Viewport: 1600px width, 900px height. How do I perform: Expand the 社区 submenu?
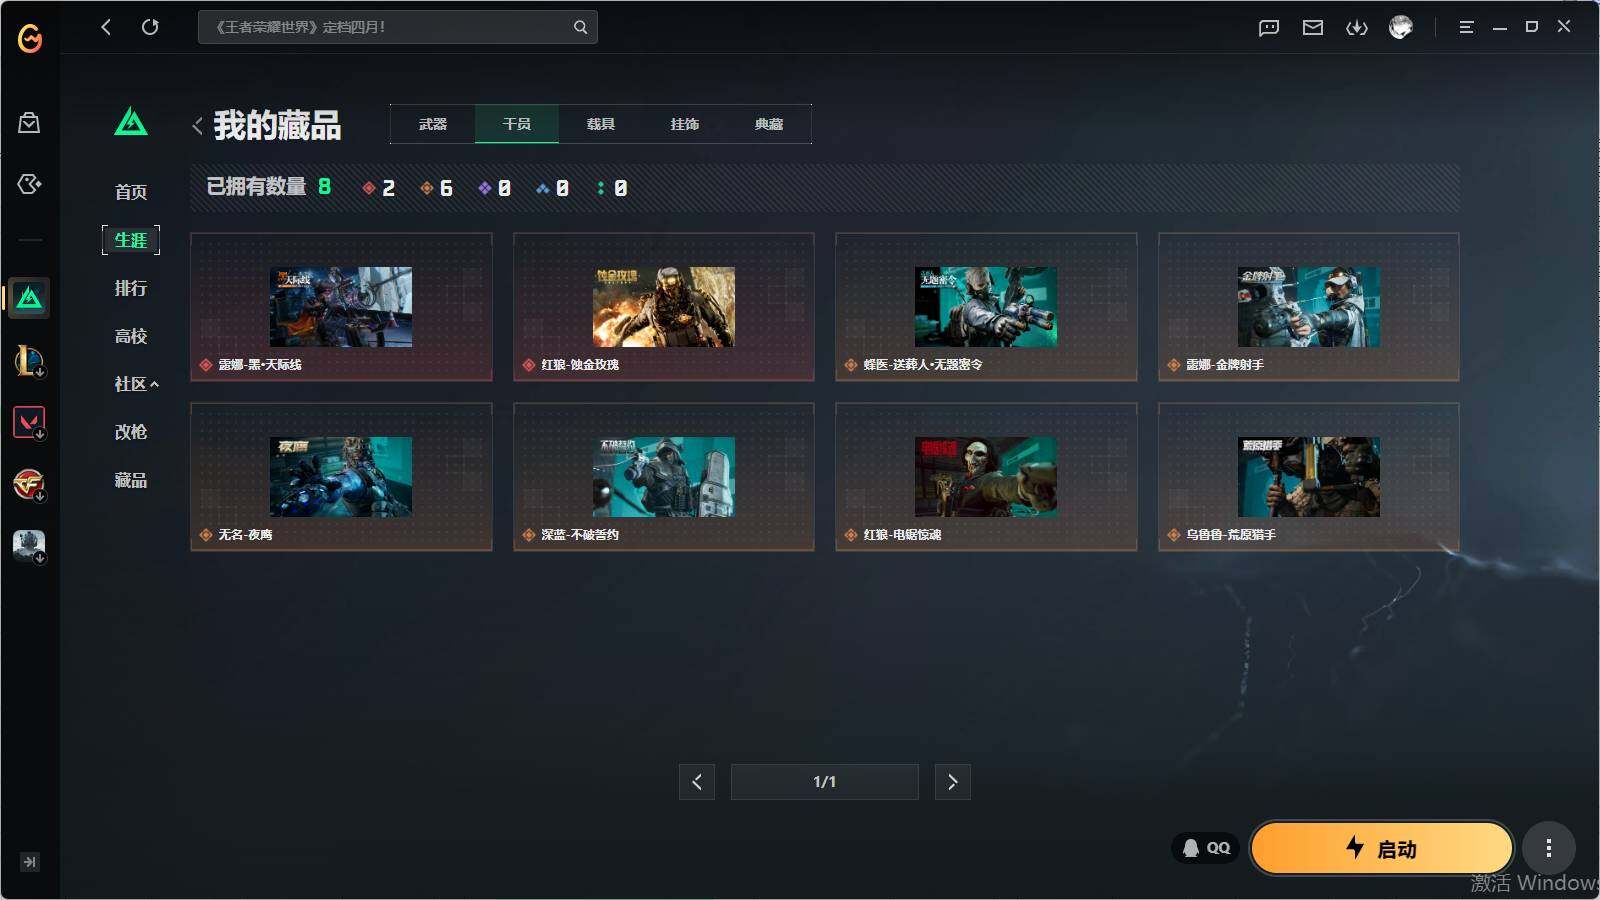coord(137,384)
